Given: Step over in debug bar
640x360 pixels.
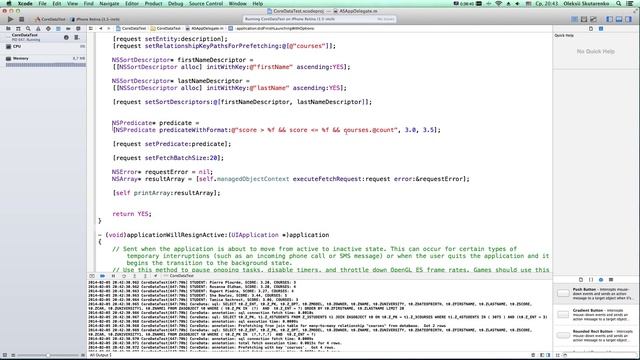Looking at the screenshot, I should [124, 276].
